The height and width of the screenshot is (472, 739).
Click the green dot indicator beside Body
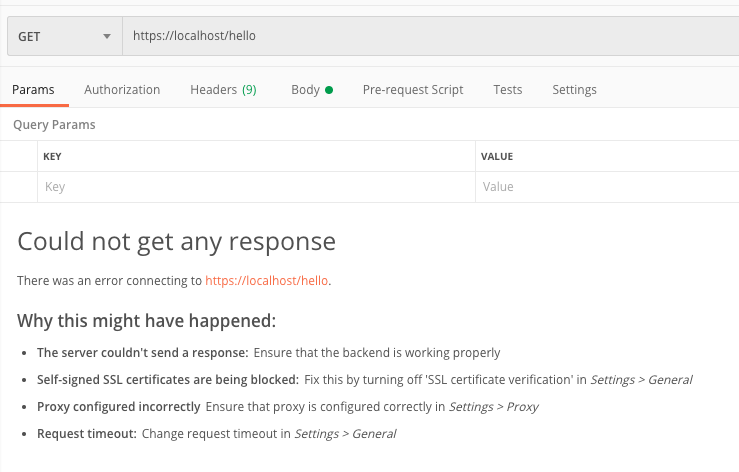point(329,90)
